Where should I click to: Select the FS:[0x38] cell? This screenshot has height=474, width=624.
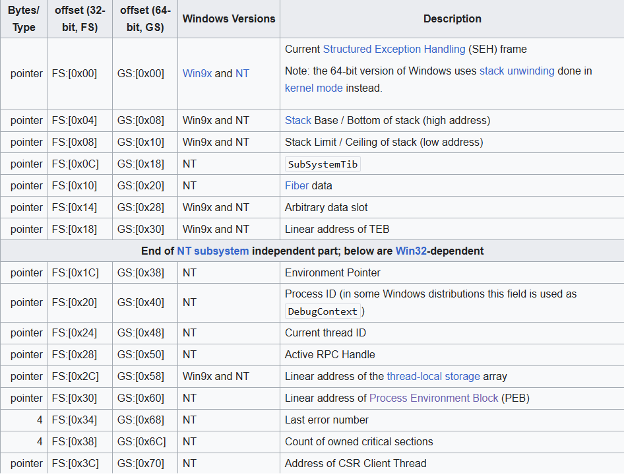(x=80, y=442)
